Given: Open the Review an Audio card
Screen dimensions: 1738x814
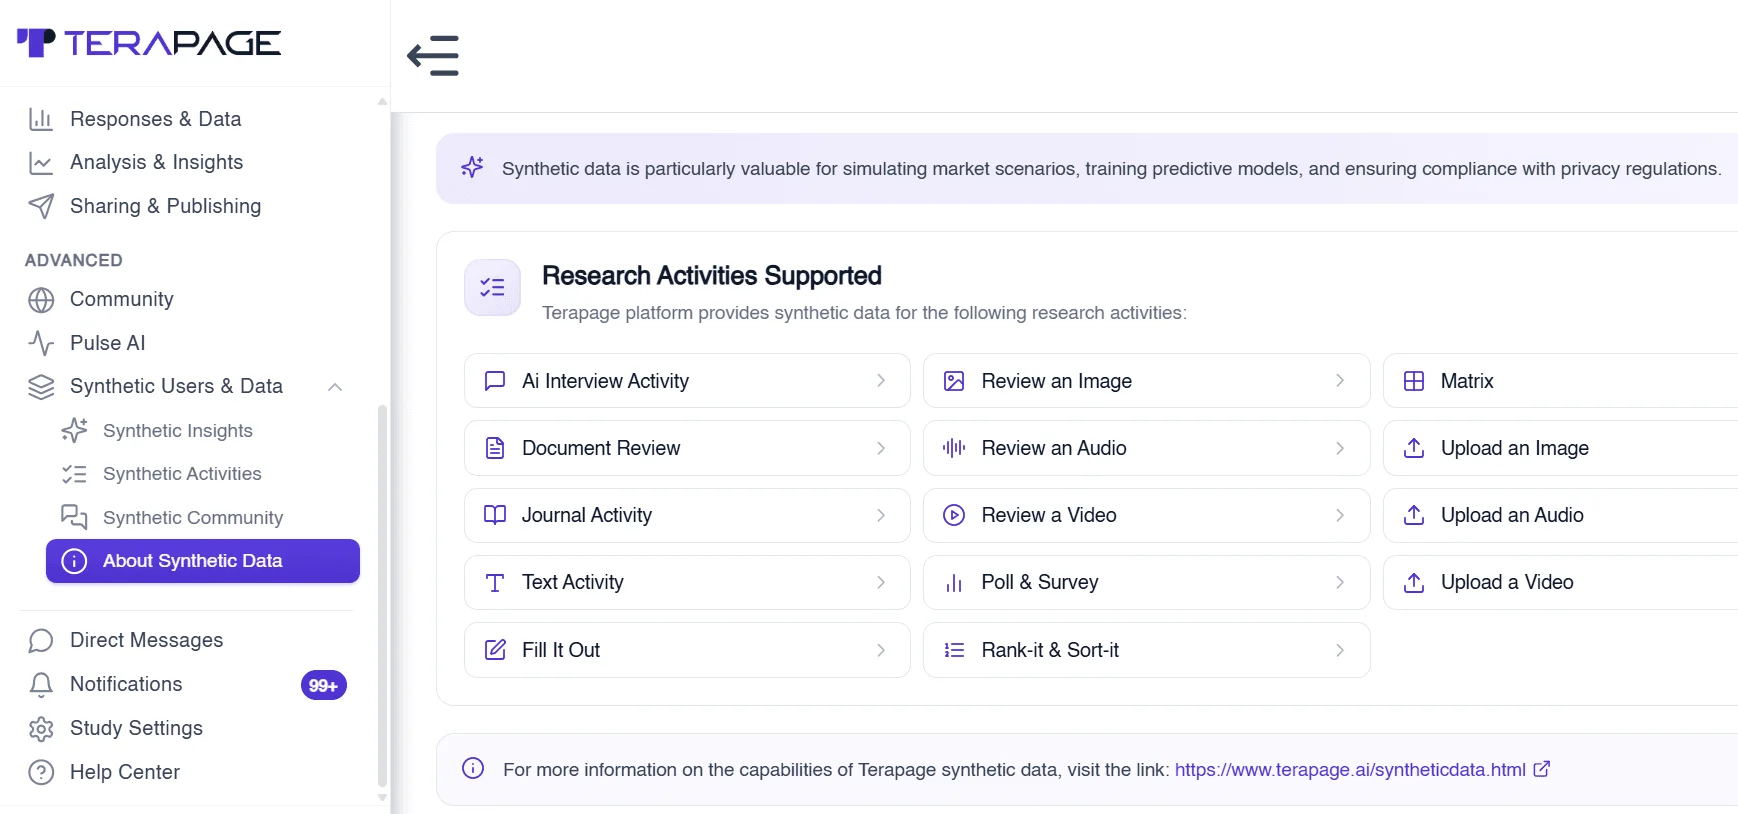Looking at the screenshot, I should coord(1146,448).
